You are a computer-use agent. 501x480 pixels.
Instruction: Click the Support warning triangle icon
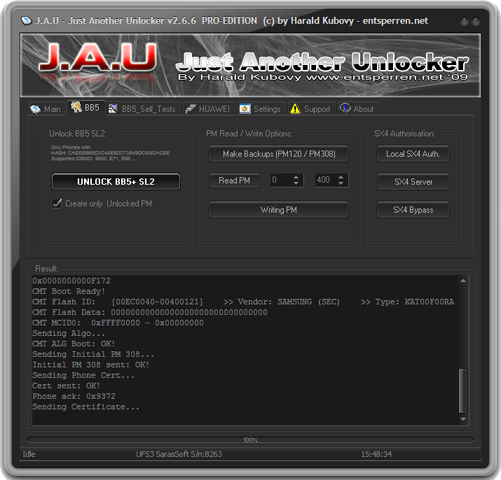295,109
